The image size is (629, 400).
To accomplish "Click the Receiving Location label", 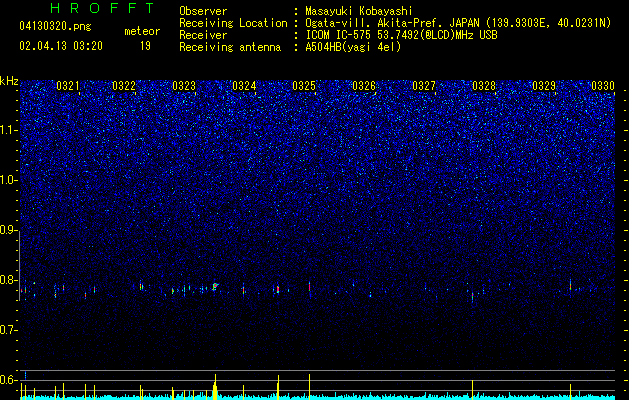I will pos(233,23).
